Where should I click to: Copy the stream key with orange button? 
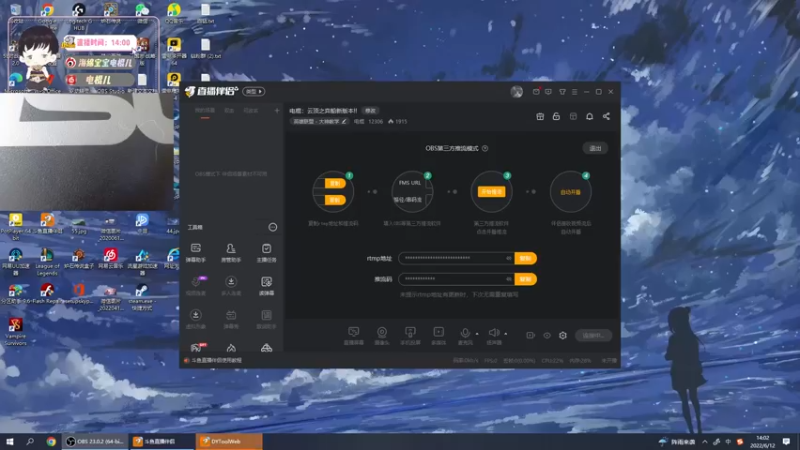click(x=526, y=279)
